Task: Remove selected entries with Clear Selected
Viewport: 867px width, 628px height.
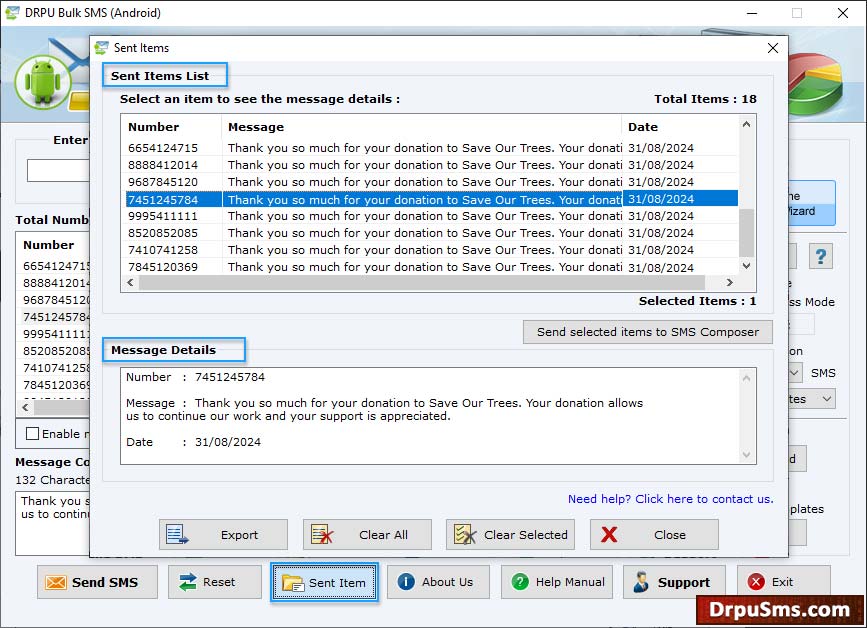Action: [x=510, y=535]
